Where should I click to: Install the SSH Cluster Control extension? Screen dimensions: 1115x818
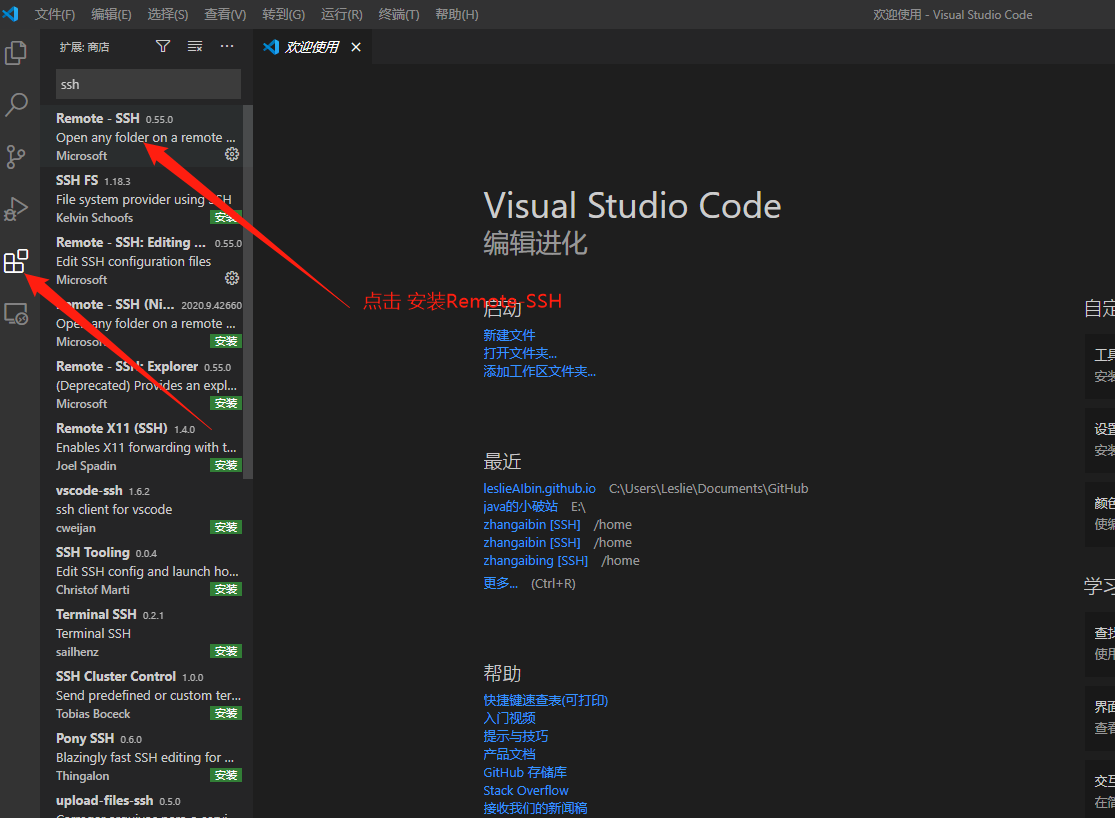[226, 712]
